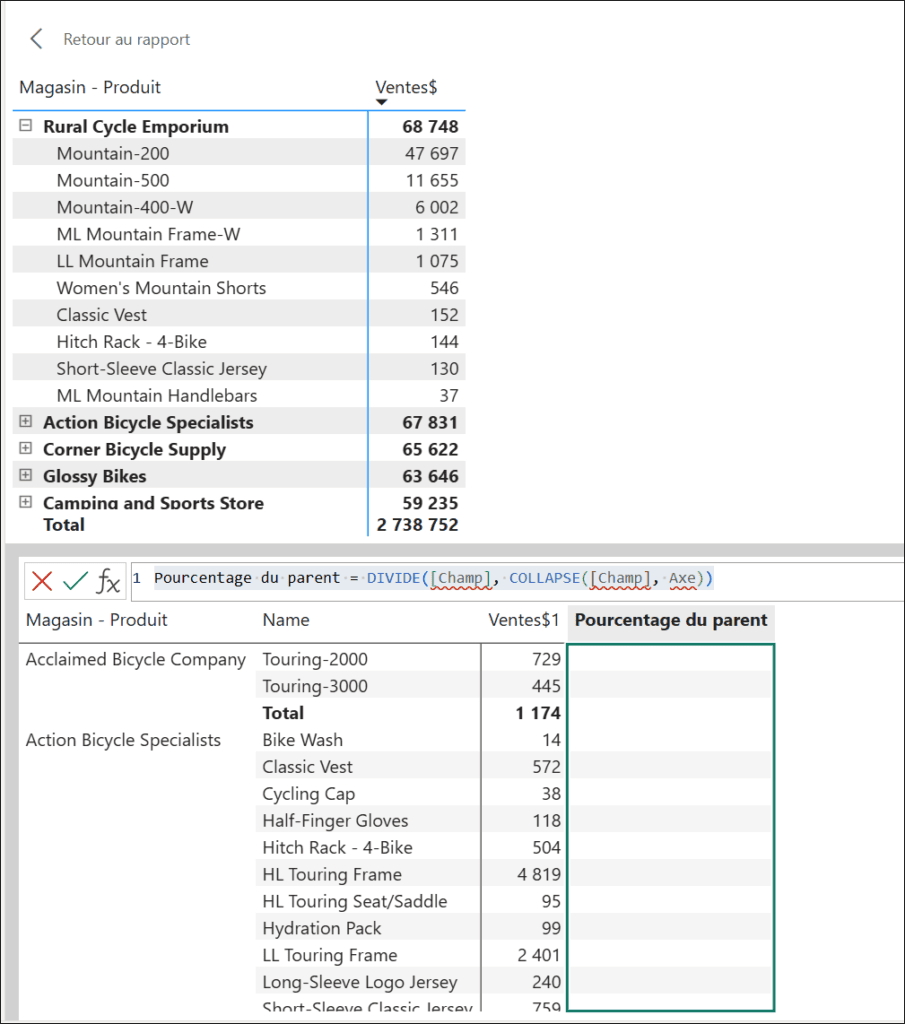Collapse the Rural Cycle Emporium group
This screenshot has width=905, height=1024.
pos(24,126)
